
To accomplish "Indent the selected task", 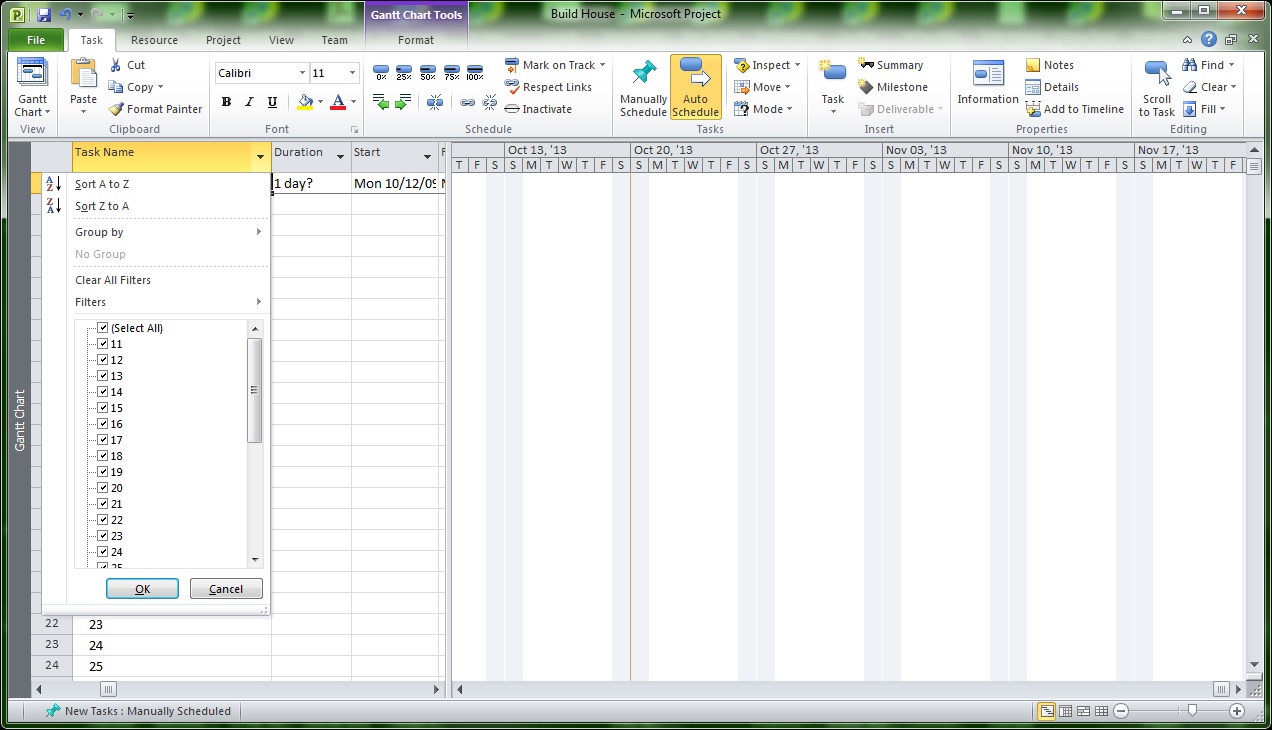I will [x=403, y=102].
